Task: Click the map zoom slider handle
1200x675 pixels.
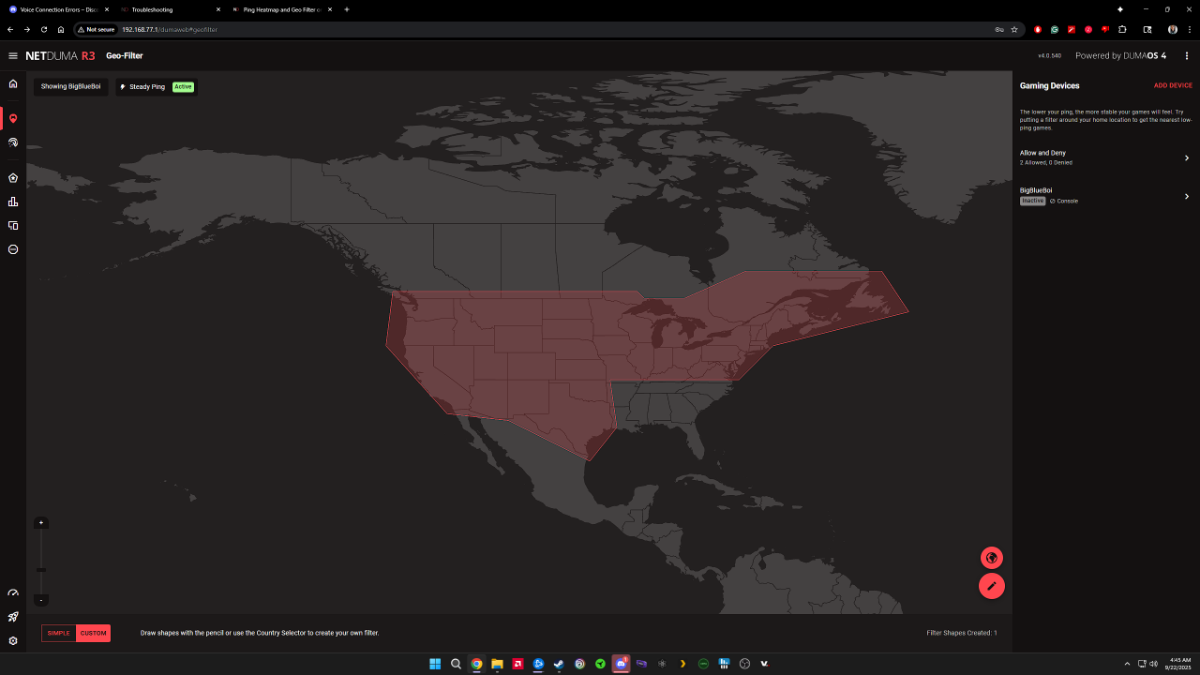Action: pyautogui.click(x=41, y=570)
